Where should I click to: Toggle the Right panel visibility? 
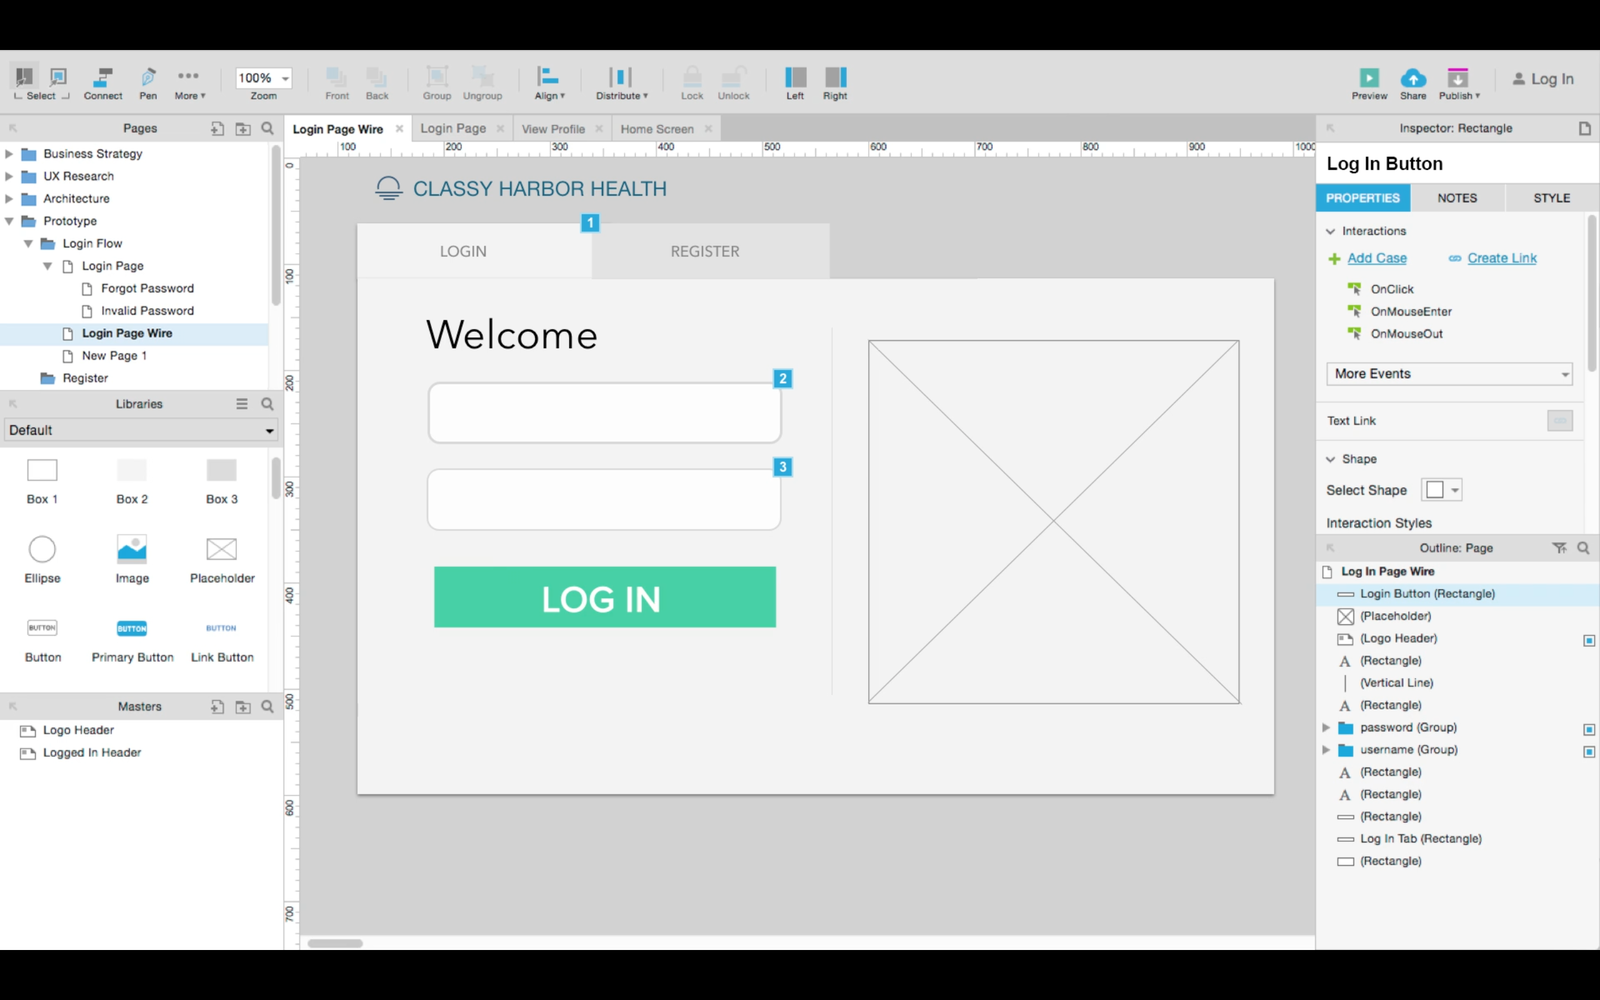pos(835,78)
